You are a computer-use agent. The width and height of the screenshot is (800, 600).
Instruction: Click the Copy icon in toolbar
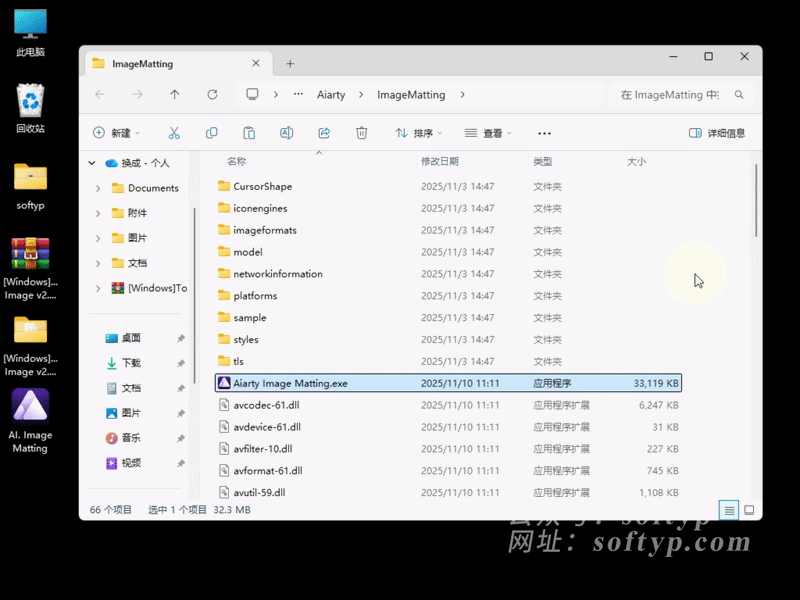click(211, 133)
